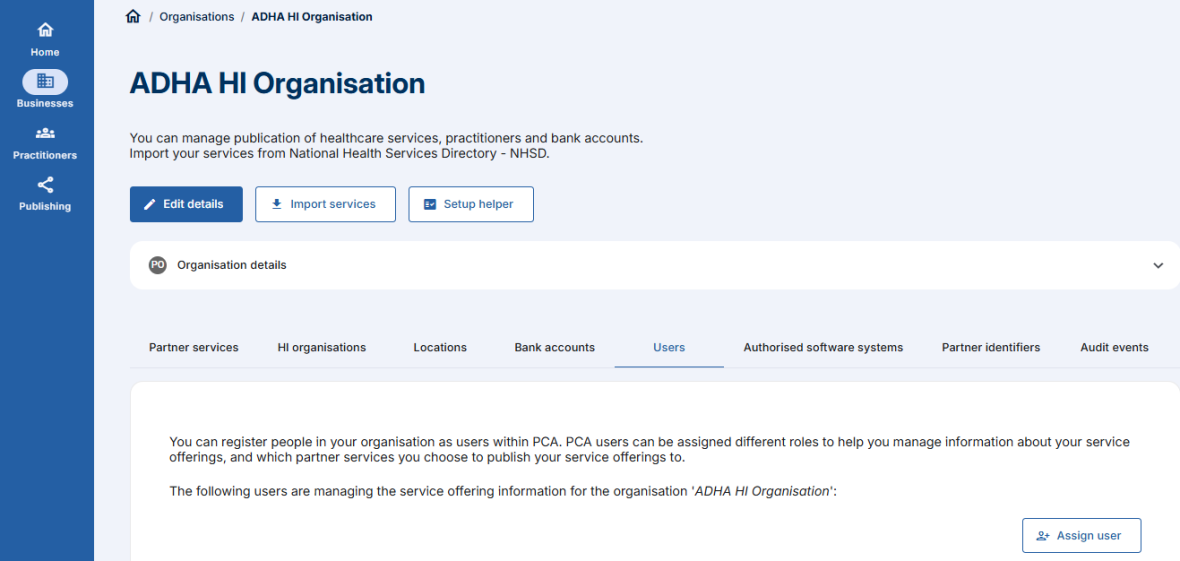1180x561 pixels.
Task: Open Practitioners in the sidebar
Action: coord(45,143)
